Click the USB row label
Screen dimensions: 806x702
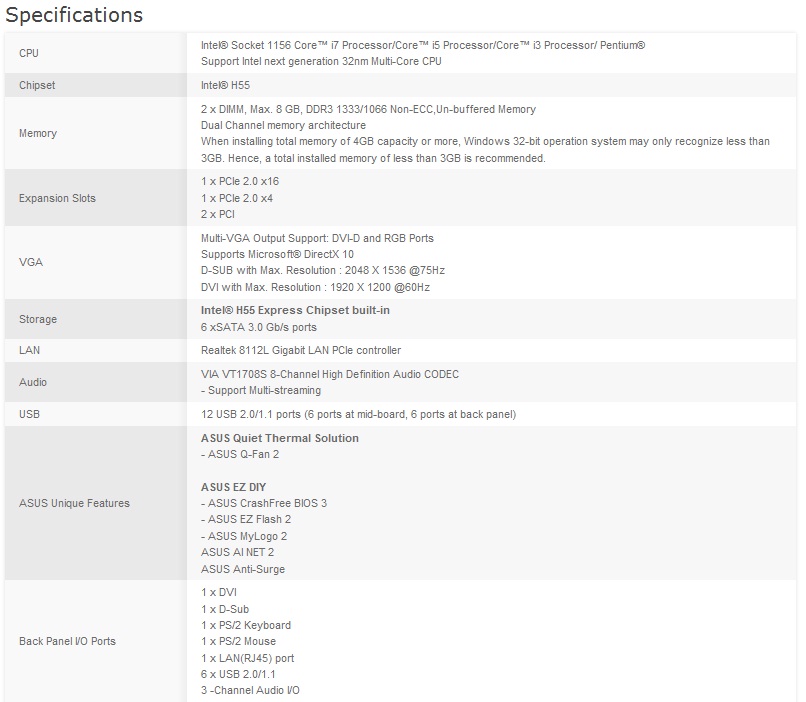[x=29, y=414]
